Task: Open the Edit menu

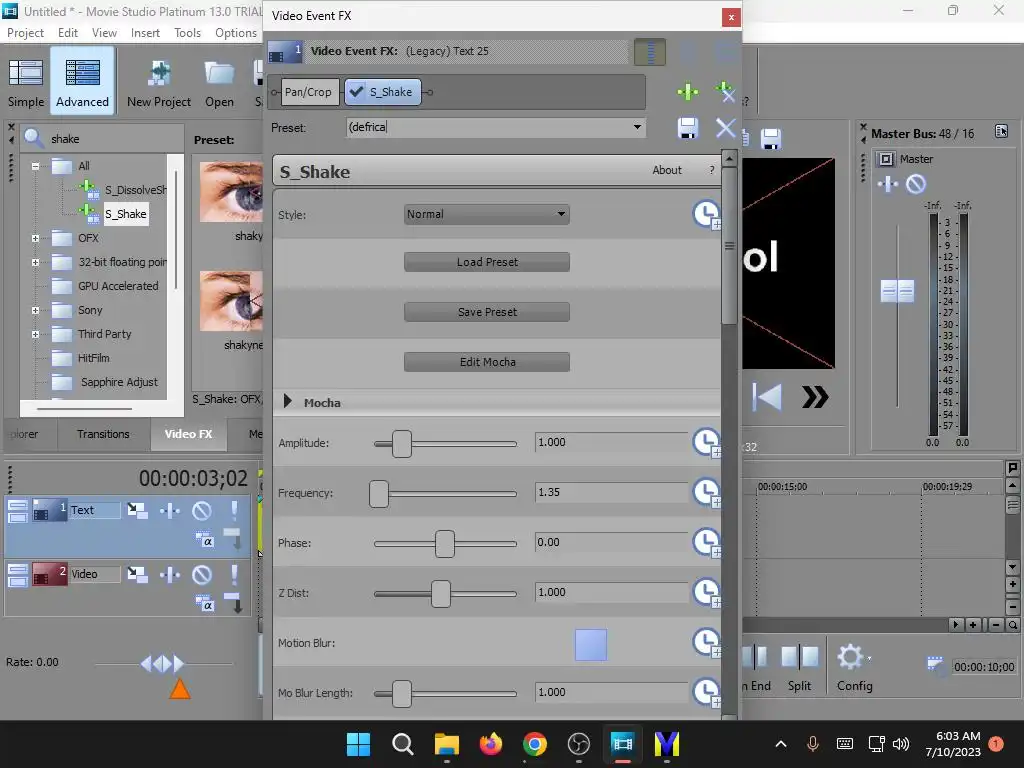Action: pos(67,33)
